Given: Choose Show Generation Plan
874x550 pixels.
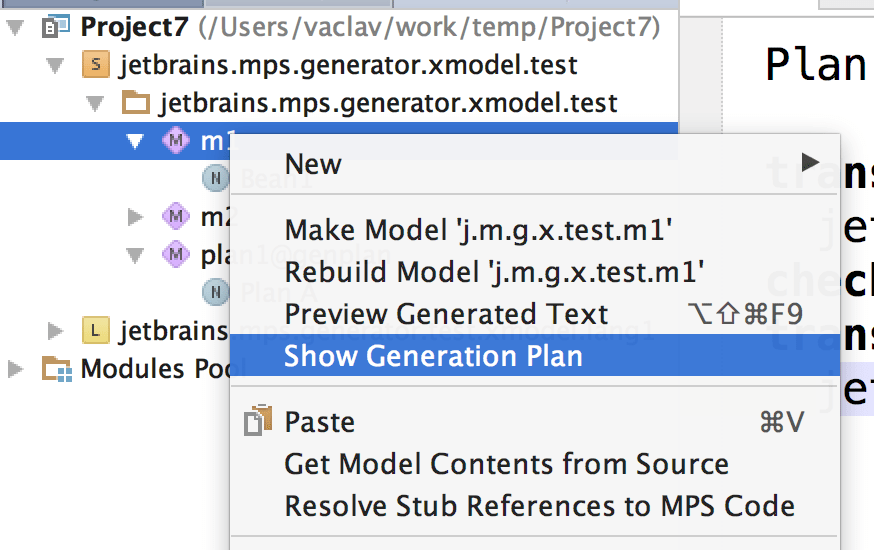Looking at the screenshot, I should click(433, 356).
